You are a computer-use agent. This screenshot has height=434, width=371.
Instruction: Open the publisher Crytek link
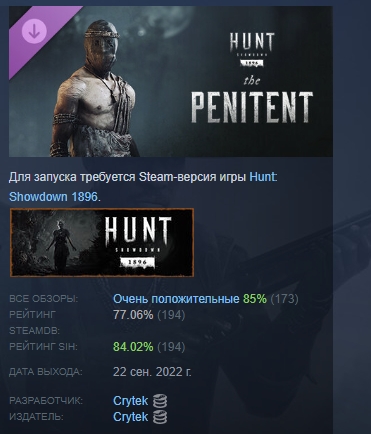130,417
